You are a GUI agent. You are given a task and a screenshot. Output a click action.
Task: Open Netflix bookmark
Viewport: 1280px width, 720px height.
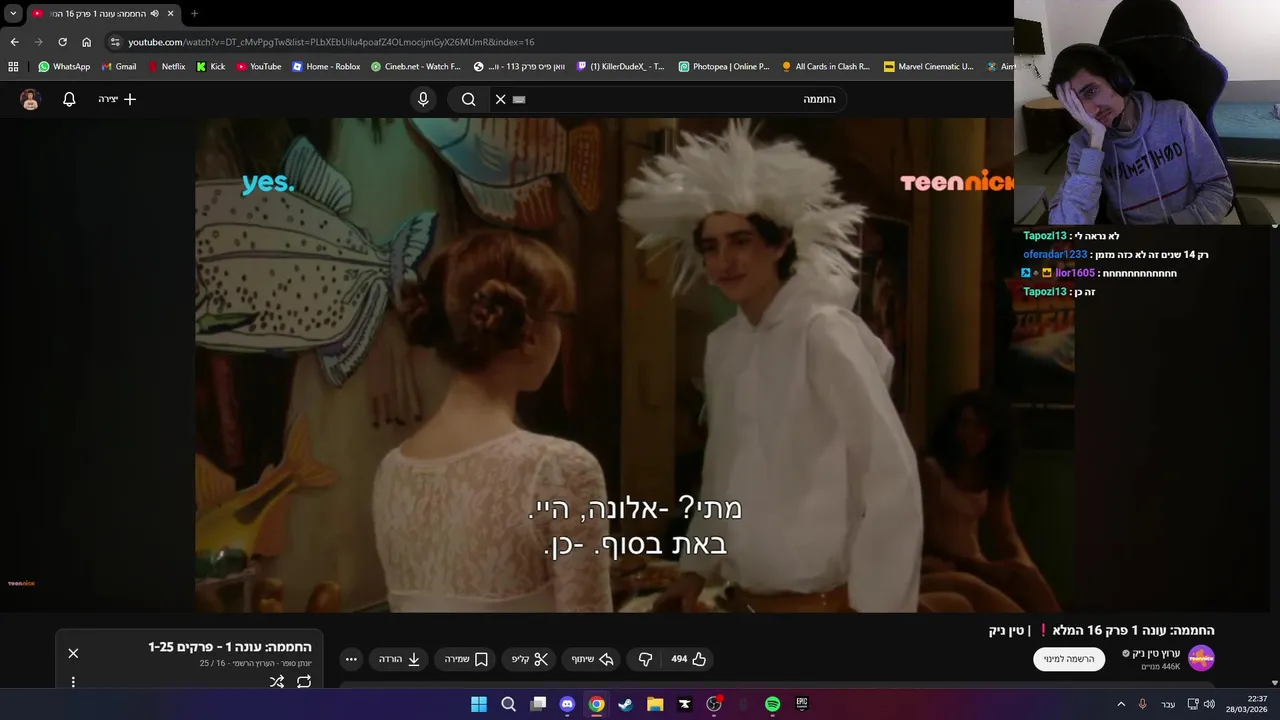(166, 67)
